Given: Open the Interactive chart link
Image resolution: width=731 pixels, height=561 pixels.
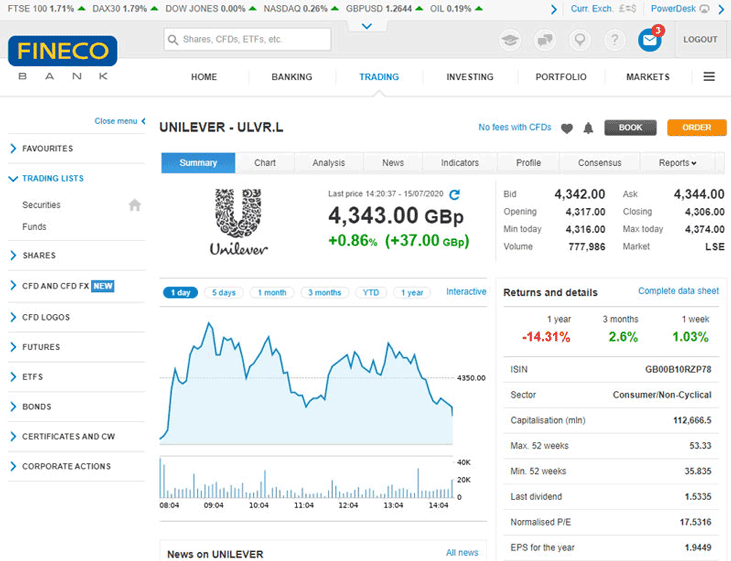Looking at the screenshot, I should [466, 291].
